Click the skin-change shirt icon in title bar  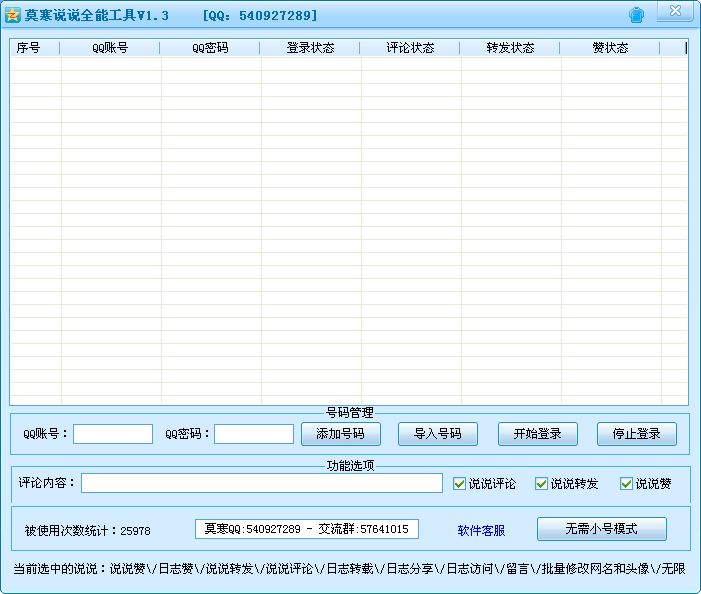point(636,15)
